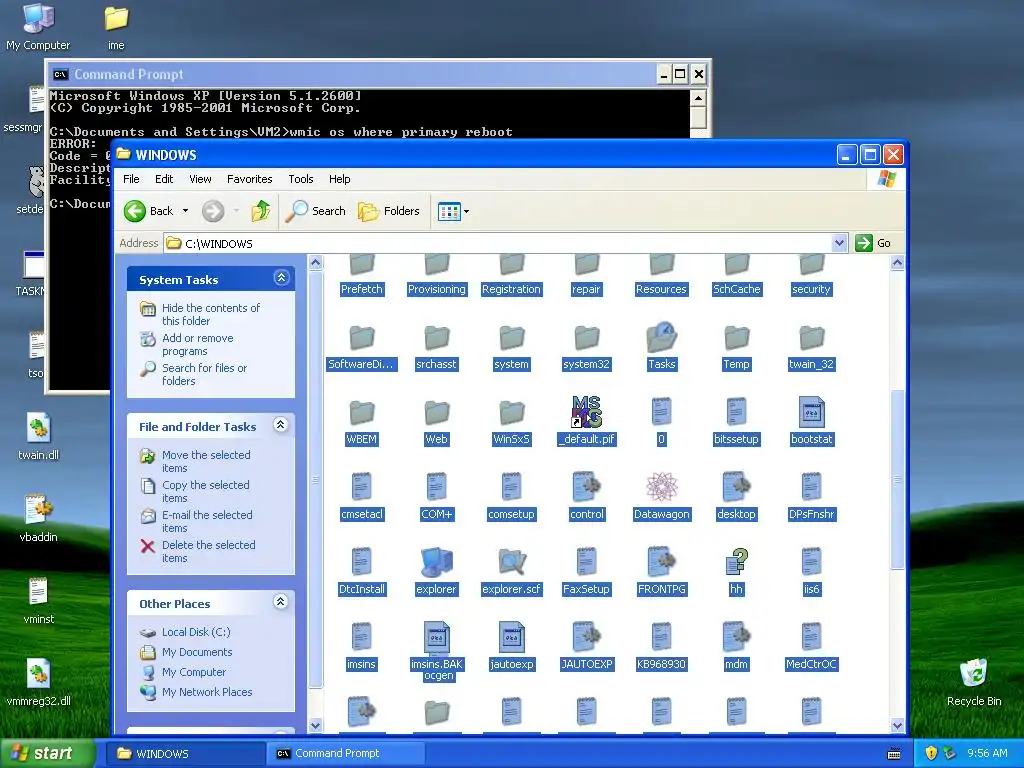Select the FRONTPG configuration file
The width and height of the screenshot is (1024, 768).
tap(662, 562)
